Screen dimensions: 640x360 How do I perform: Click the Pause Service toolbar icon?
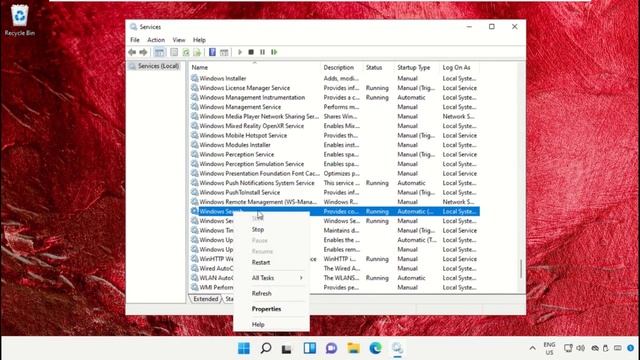pyautogui.click(x=262, y=52)
